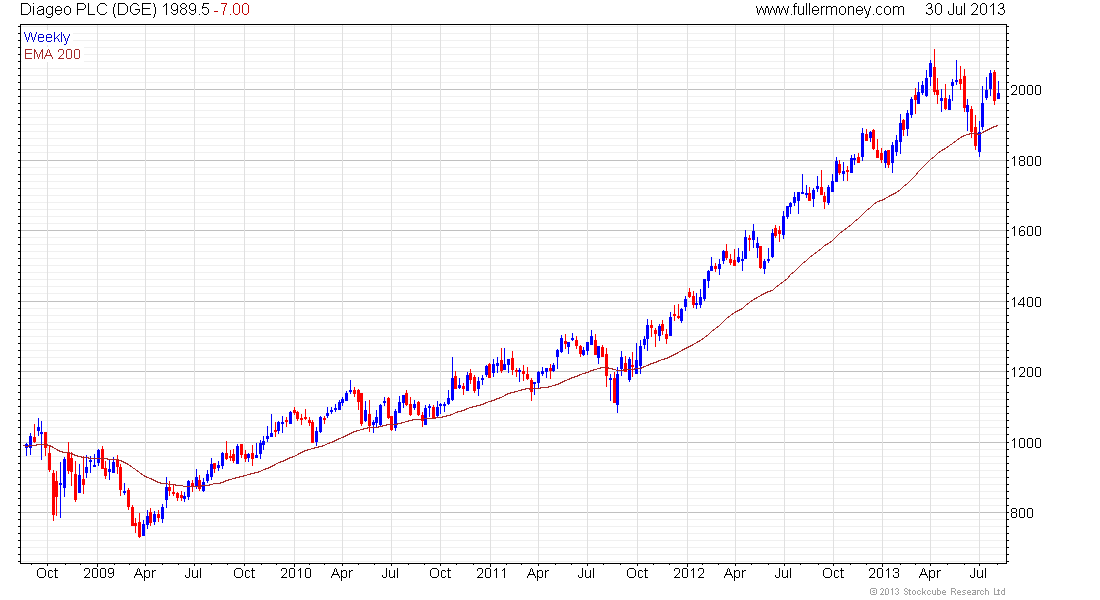The image size is (1100, 600).
Task: Click the 2010 year label on time axis
Action: click(x=295, y=573)
